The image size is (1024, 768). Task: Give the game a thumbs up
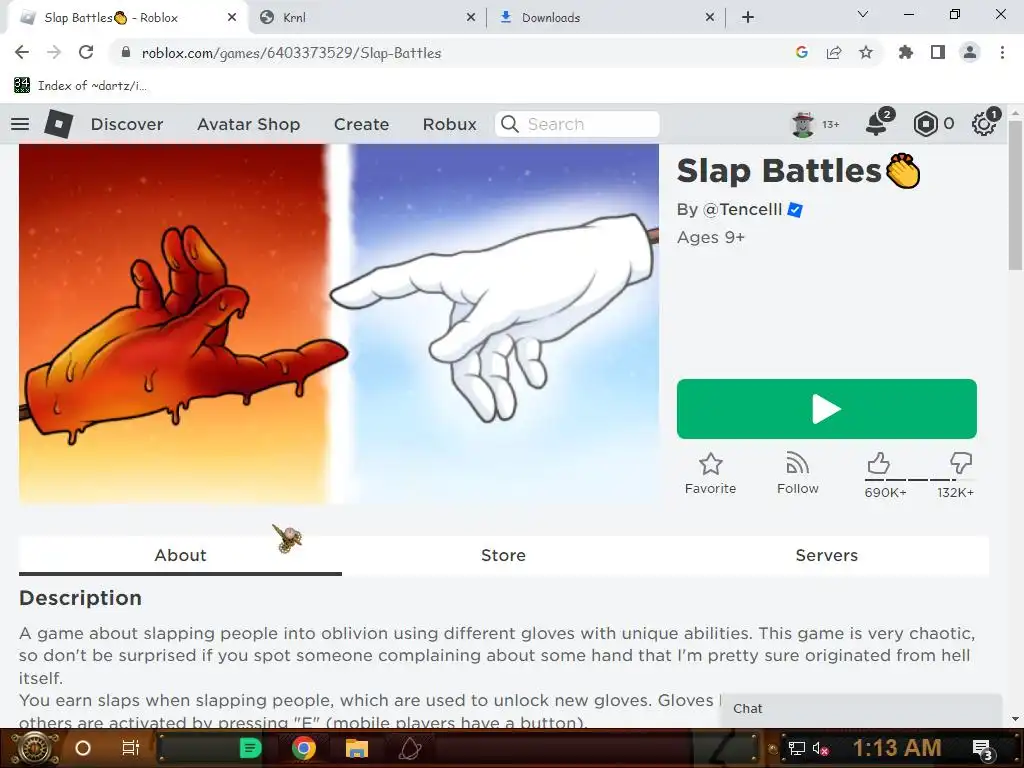878,463
